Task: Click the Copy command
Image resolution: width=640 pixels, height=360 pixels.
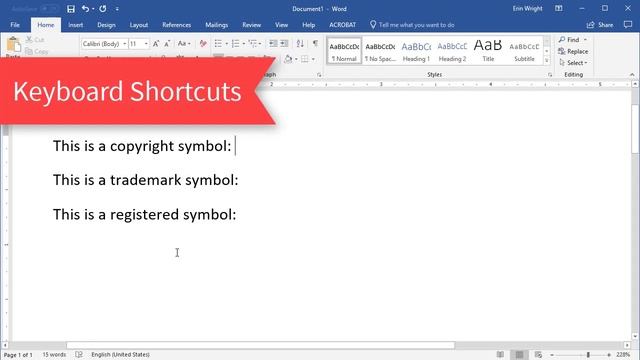Action: [36, 51]
